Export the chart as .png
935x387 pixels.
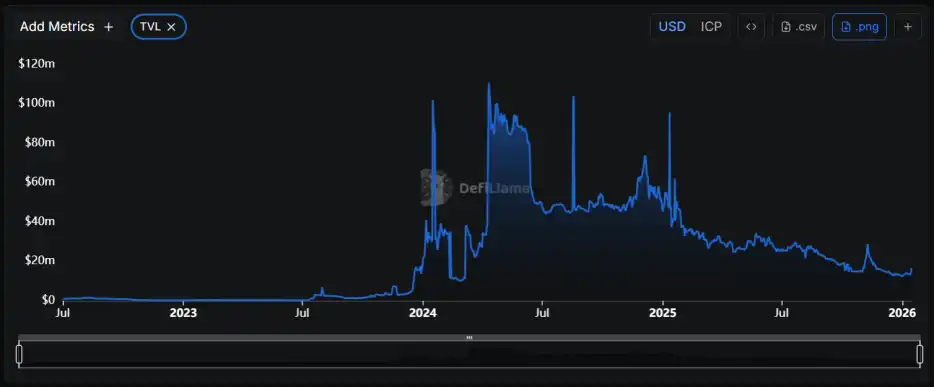point(859,27)
